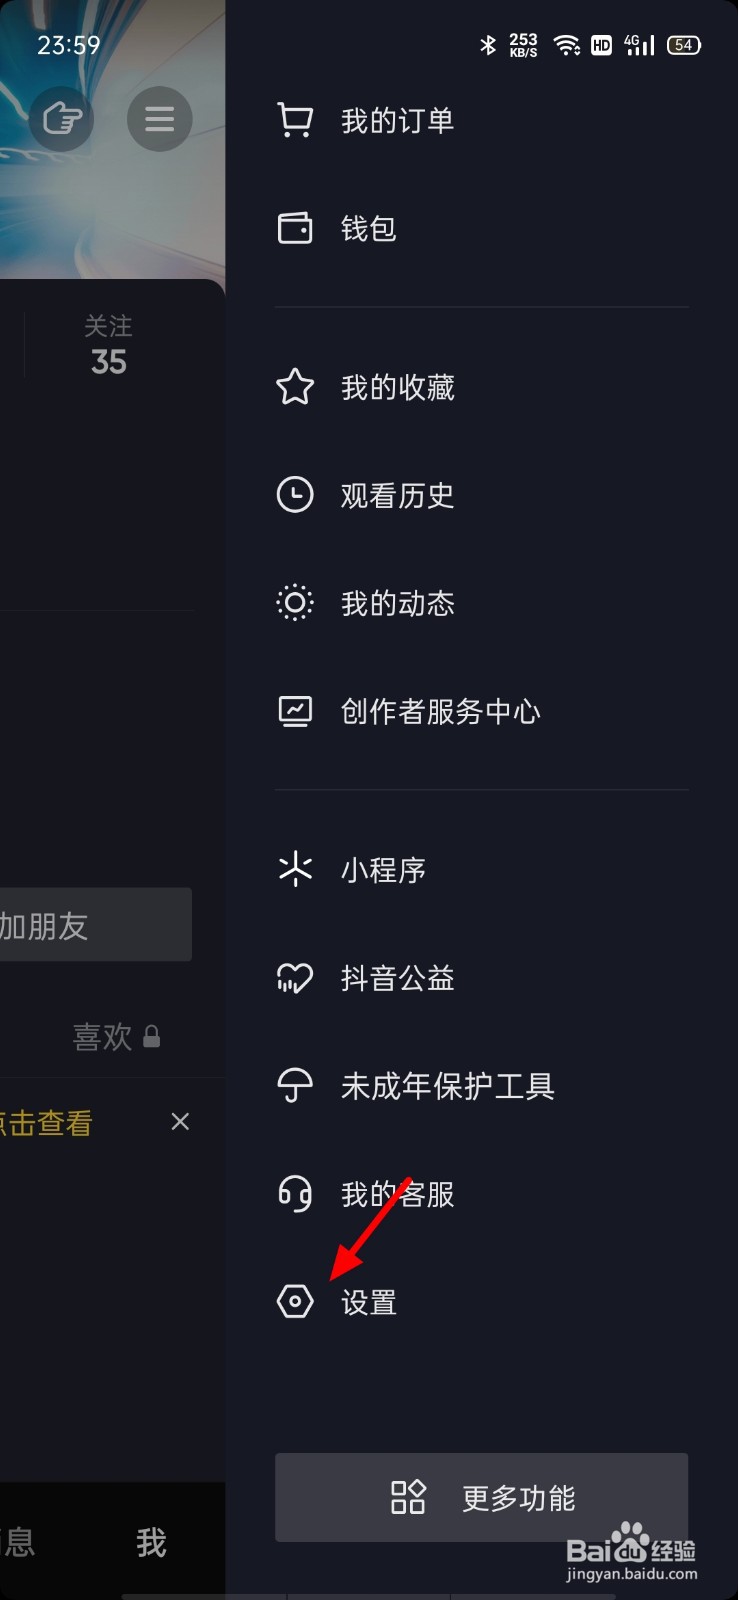The width and height of the screenshot is (738, 1600).
Task: Close the hamburger side menu
Action: (x=160, y=120)
